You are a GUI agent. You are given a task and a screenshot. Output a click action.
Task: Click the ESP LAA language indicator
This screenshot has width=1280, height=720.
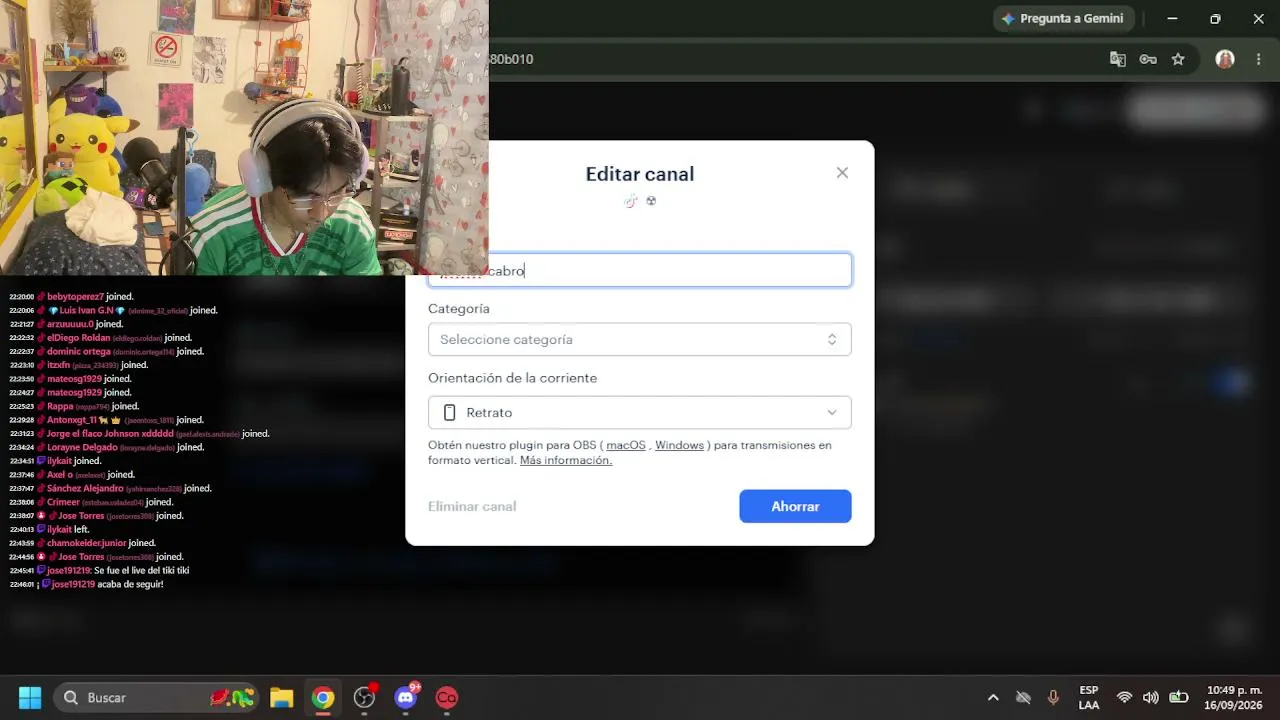(x=1088, y=697)
